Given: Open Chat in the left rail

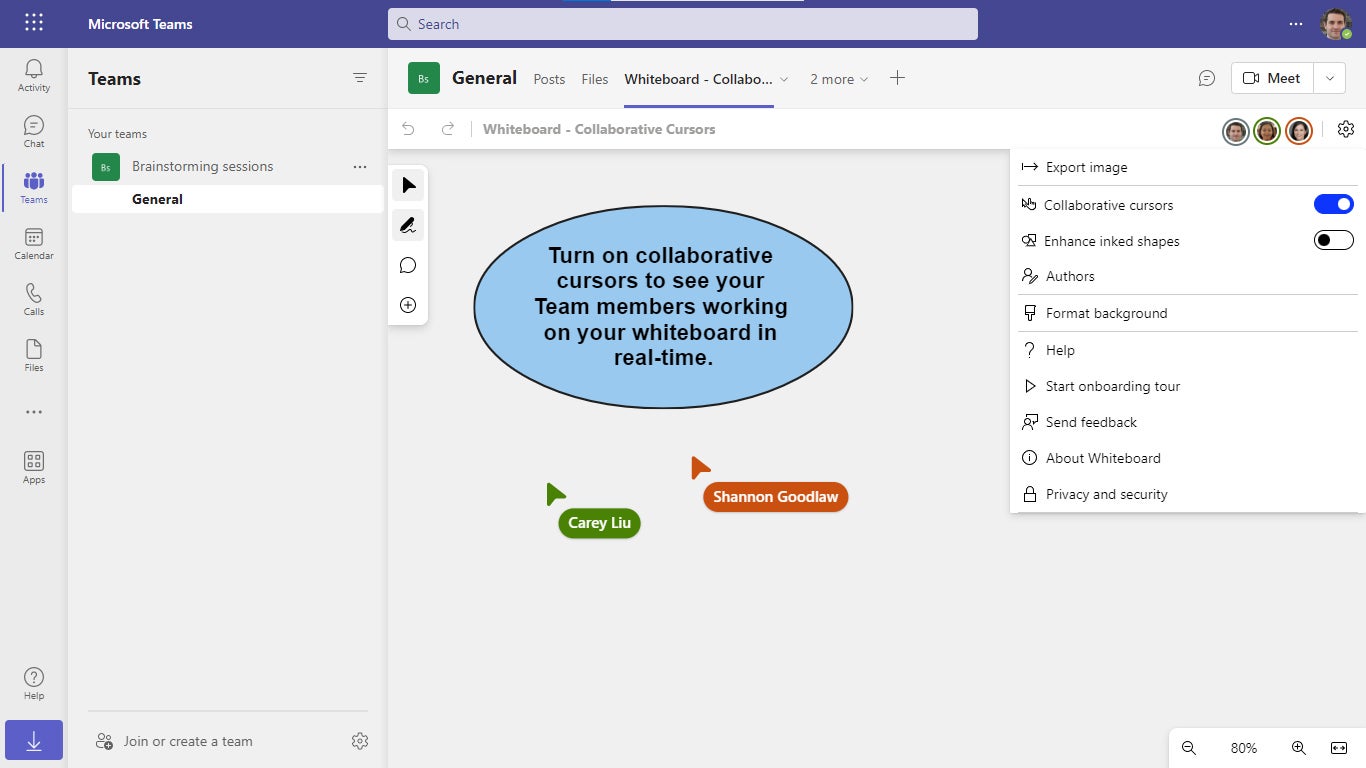Looking at the screenshot, I should click(x=34, y=132).
